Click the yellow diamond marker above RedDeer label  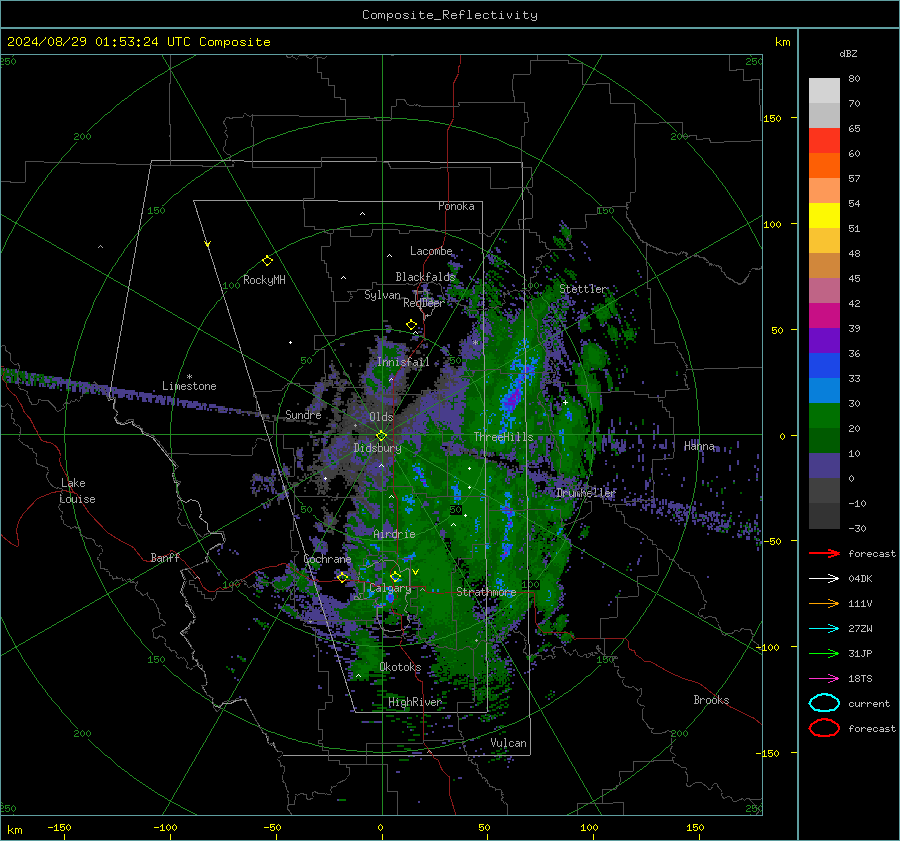click(411, 325)
